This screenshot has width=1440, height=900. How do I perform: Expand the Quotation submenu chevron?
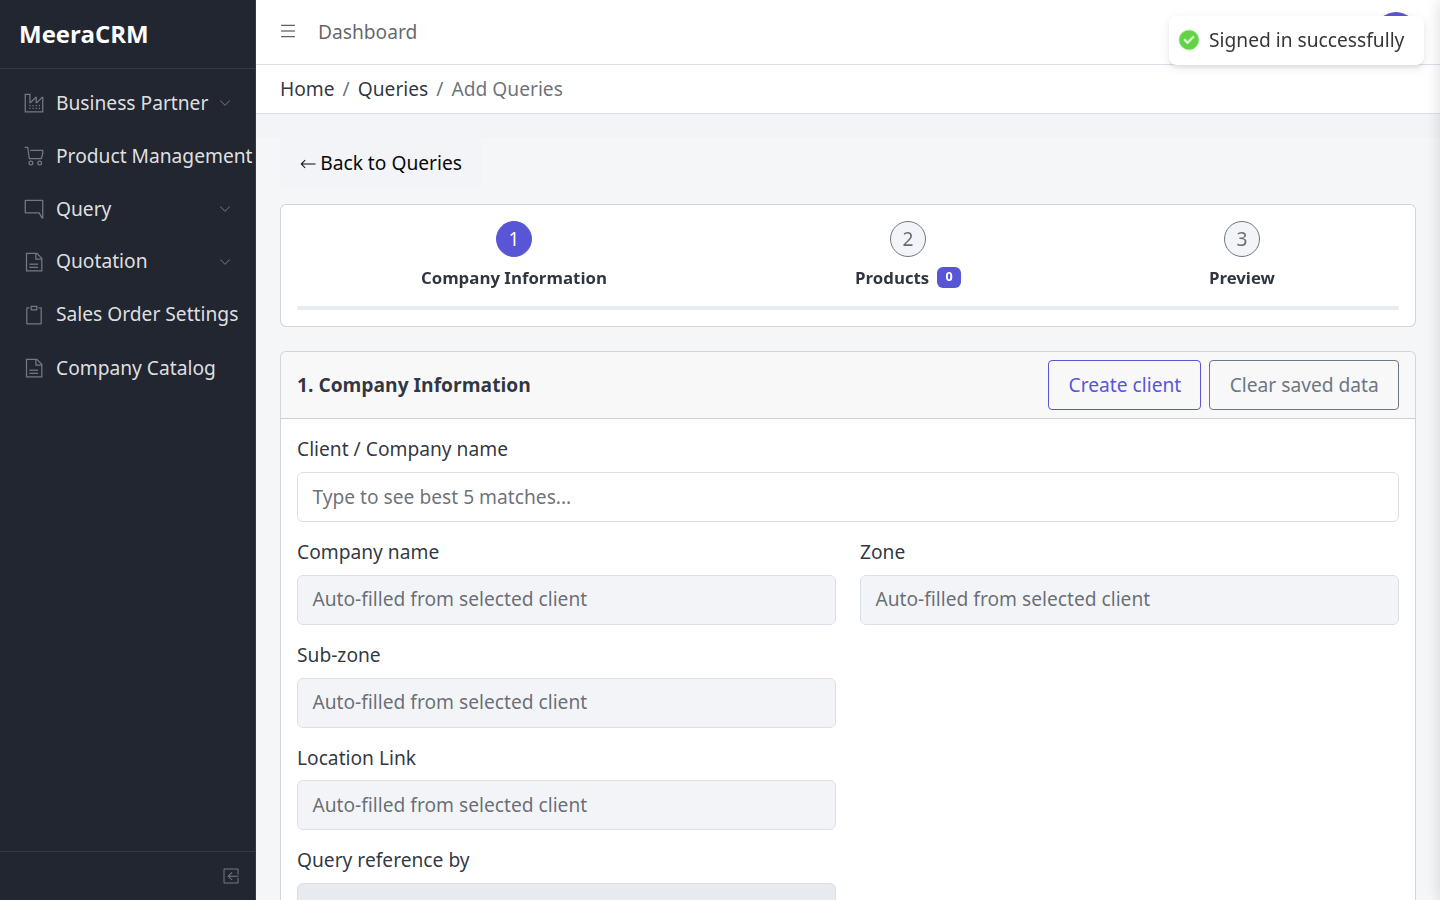pos(225,262)
